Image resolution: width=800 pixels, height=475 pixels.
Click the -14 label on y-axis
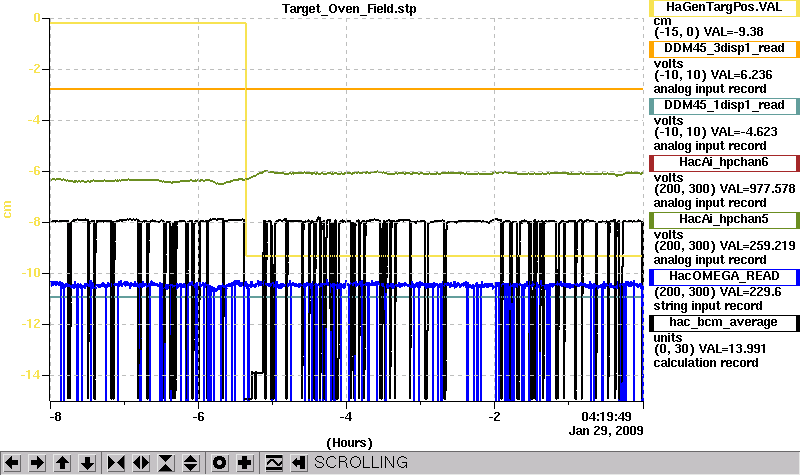coord(30,375)
